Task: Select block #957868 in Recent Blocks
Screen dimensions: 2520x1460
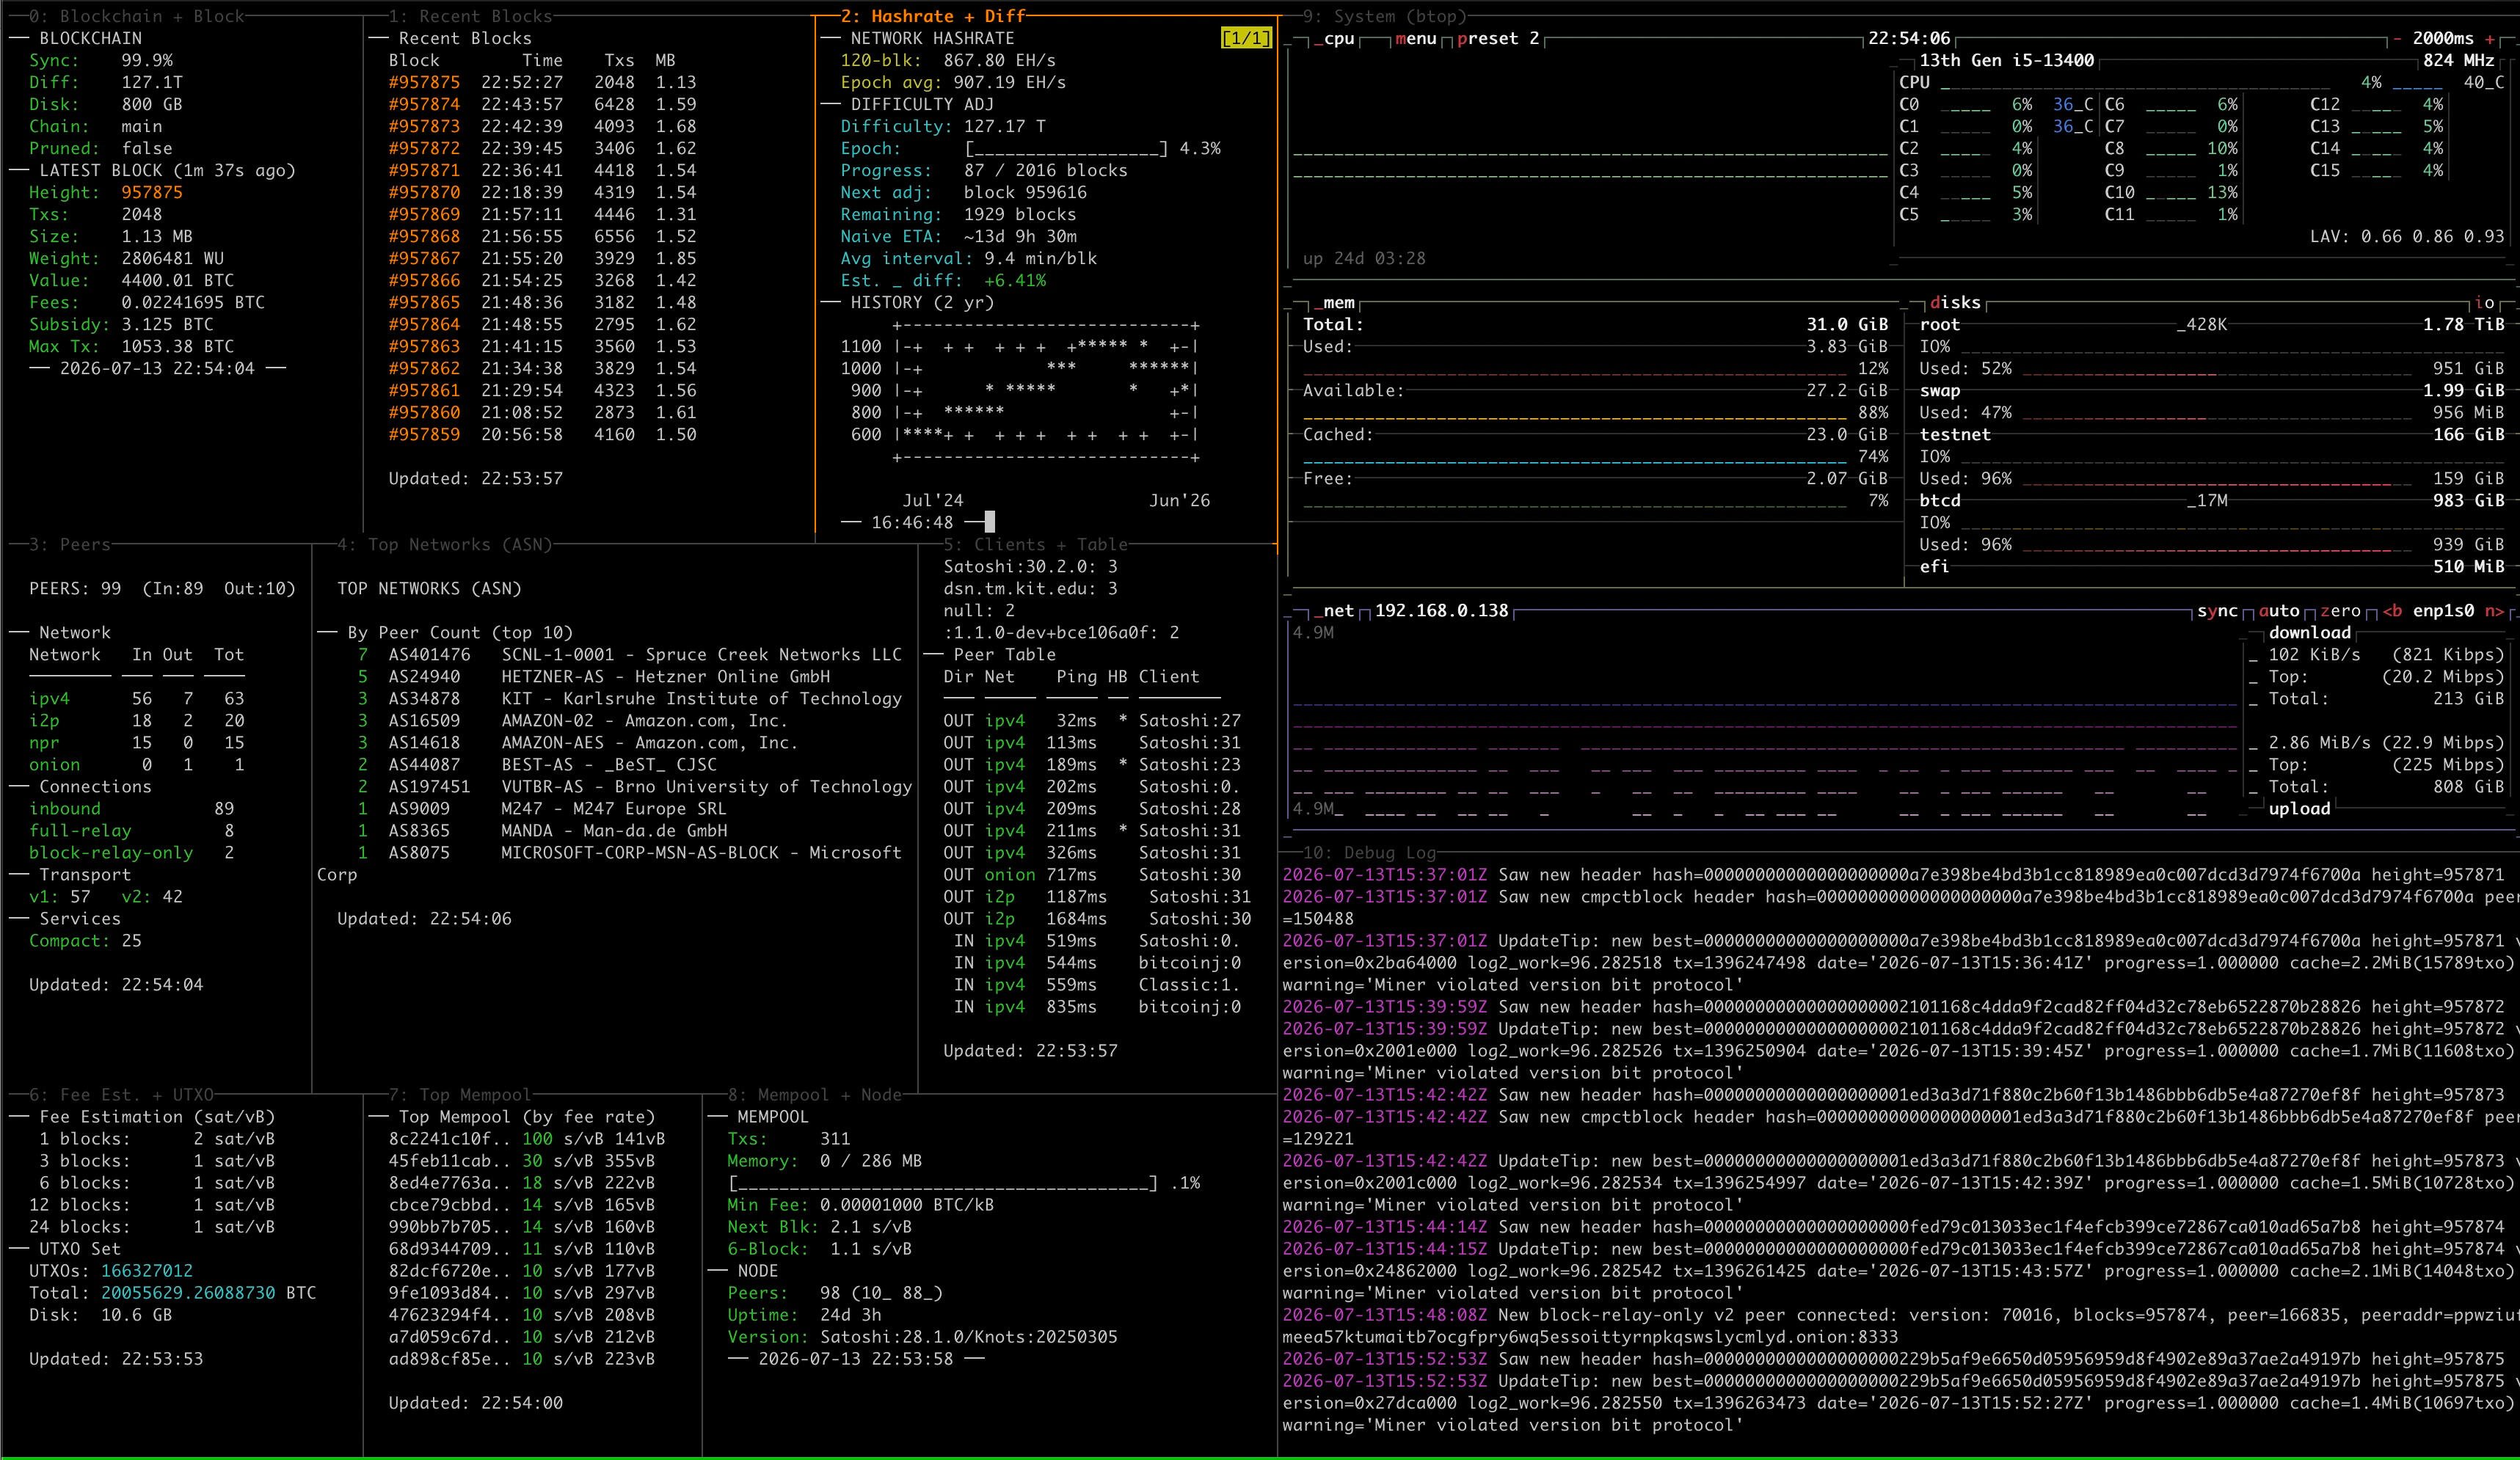Action: point(542,237)
